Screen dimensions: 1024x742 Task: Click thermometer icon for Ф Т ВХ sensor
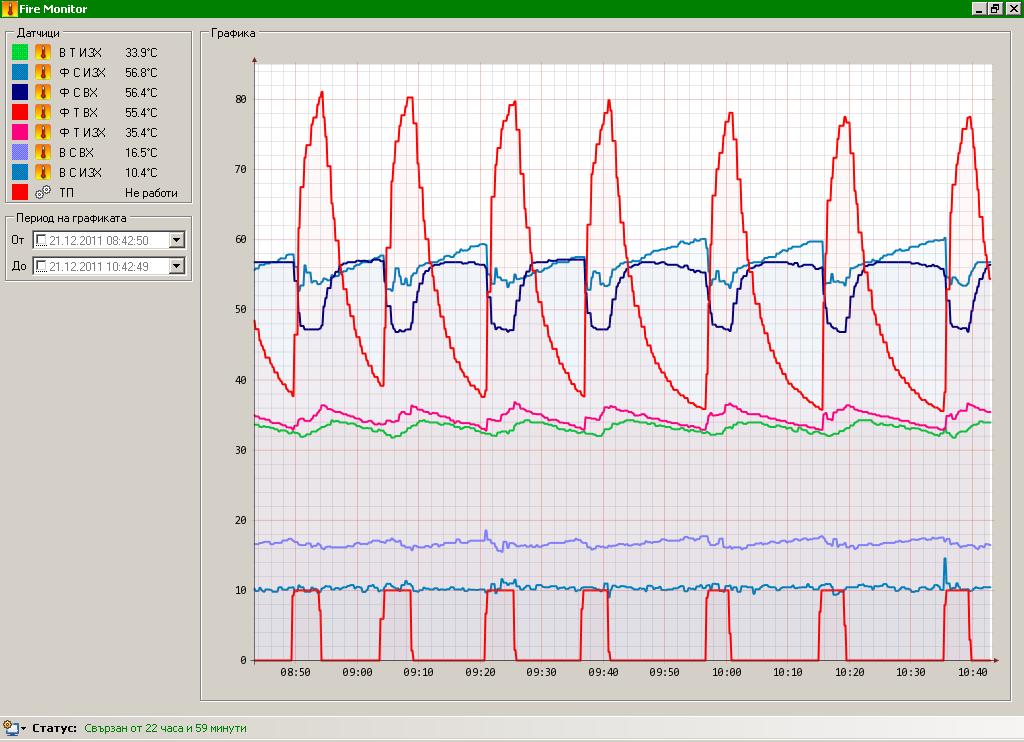coord(43,112)
